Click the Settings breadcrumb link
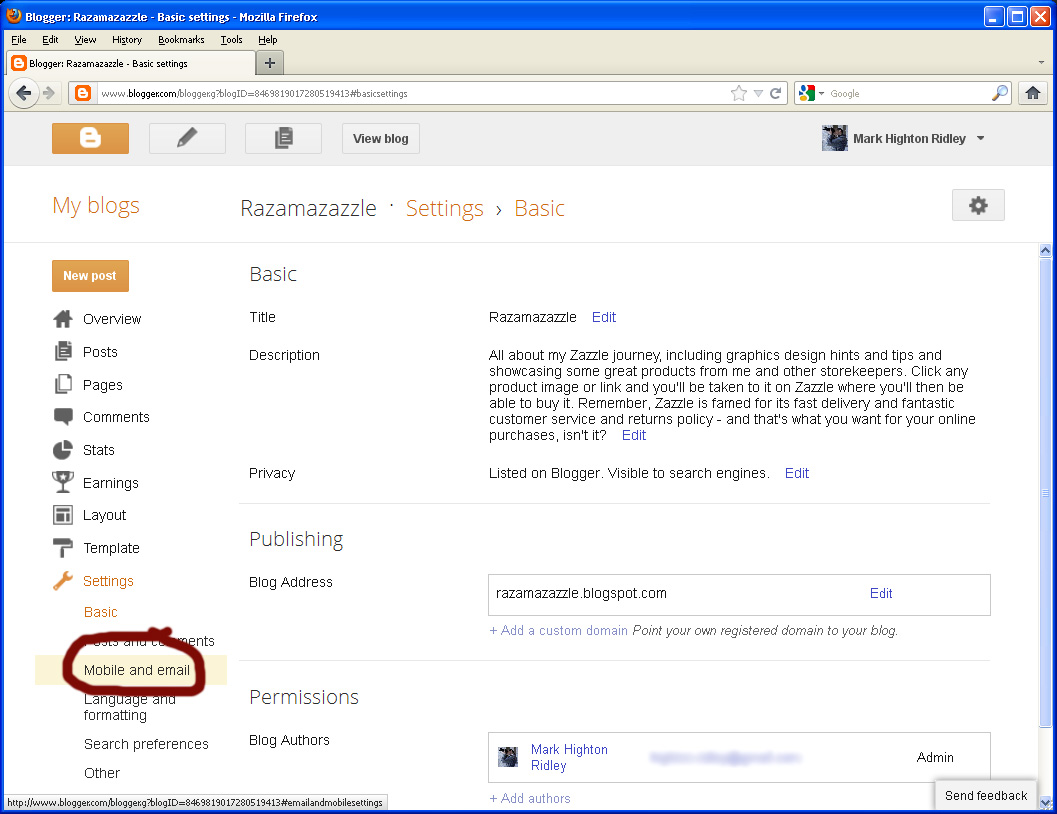The height and width of the screenshot is (814, 1057). click(444, 208)
